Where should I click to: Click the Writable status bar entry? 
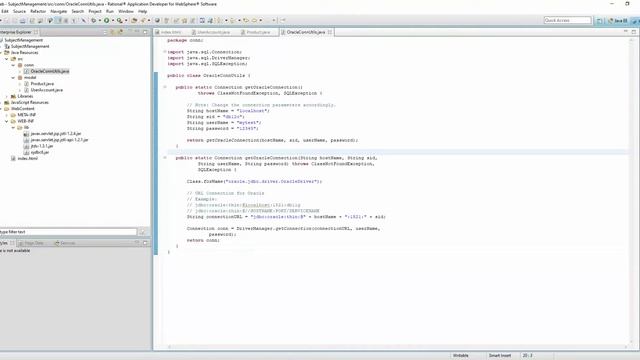click(460, 356)
